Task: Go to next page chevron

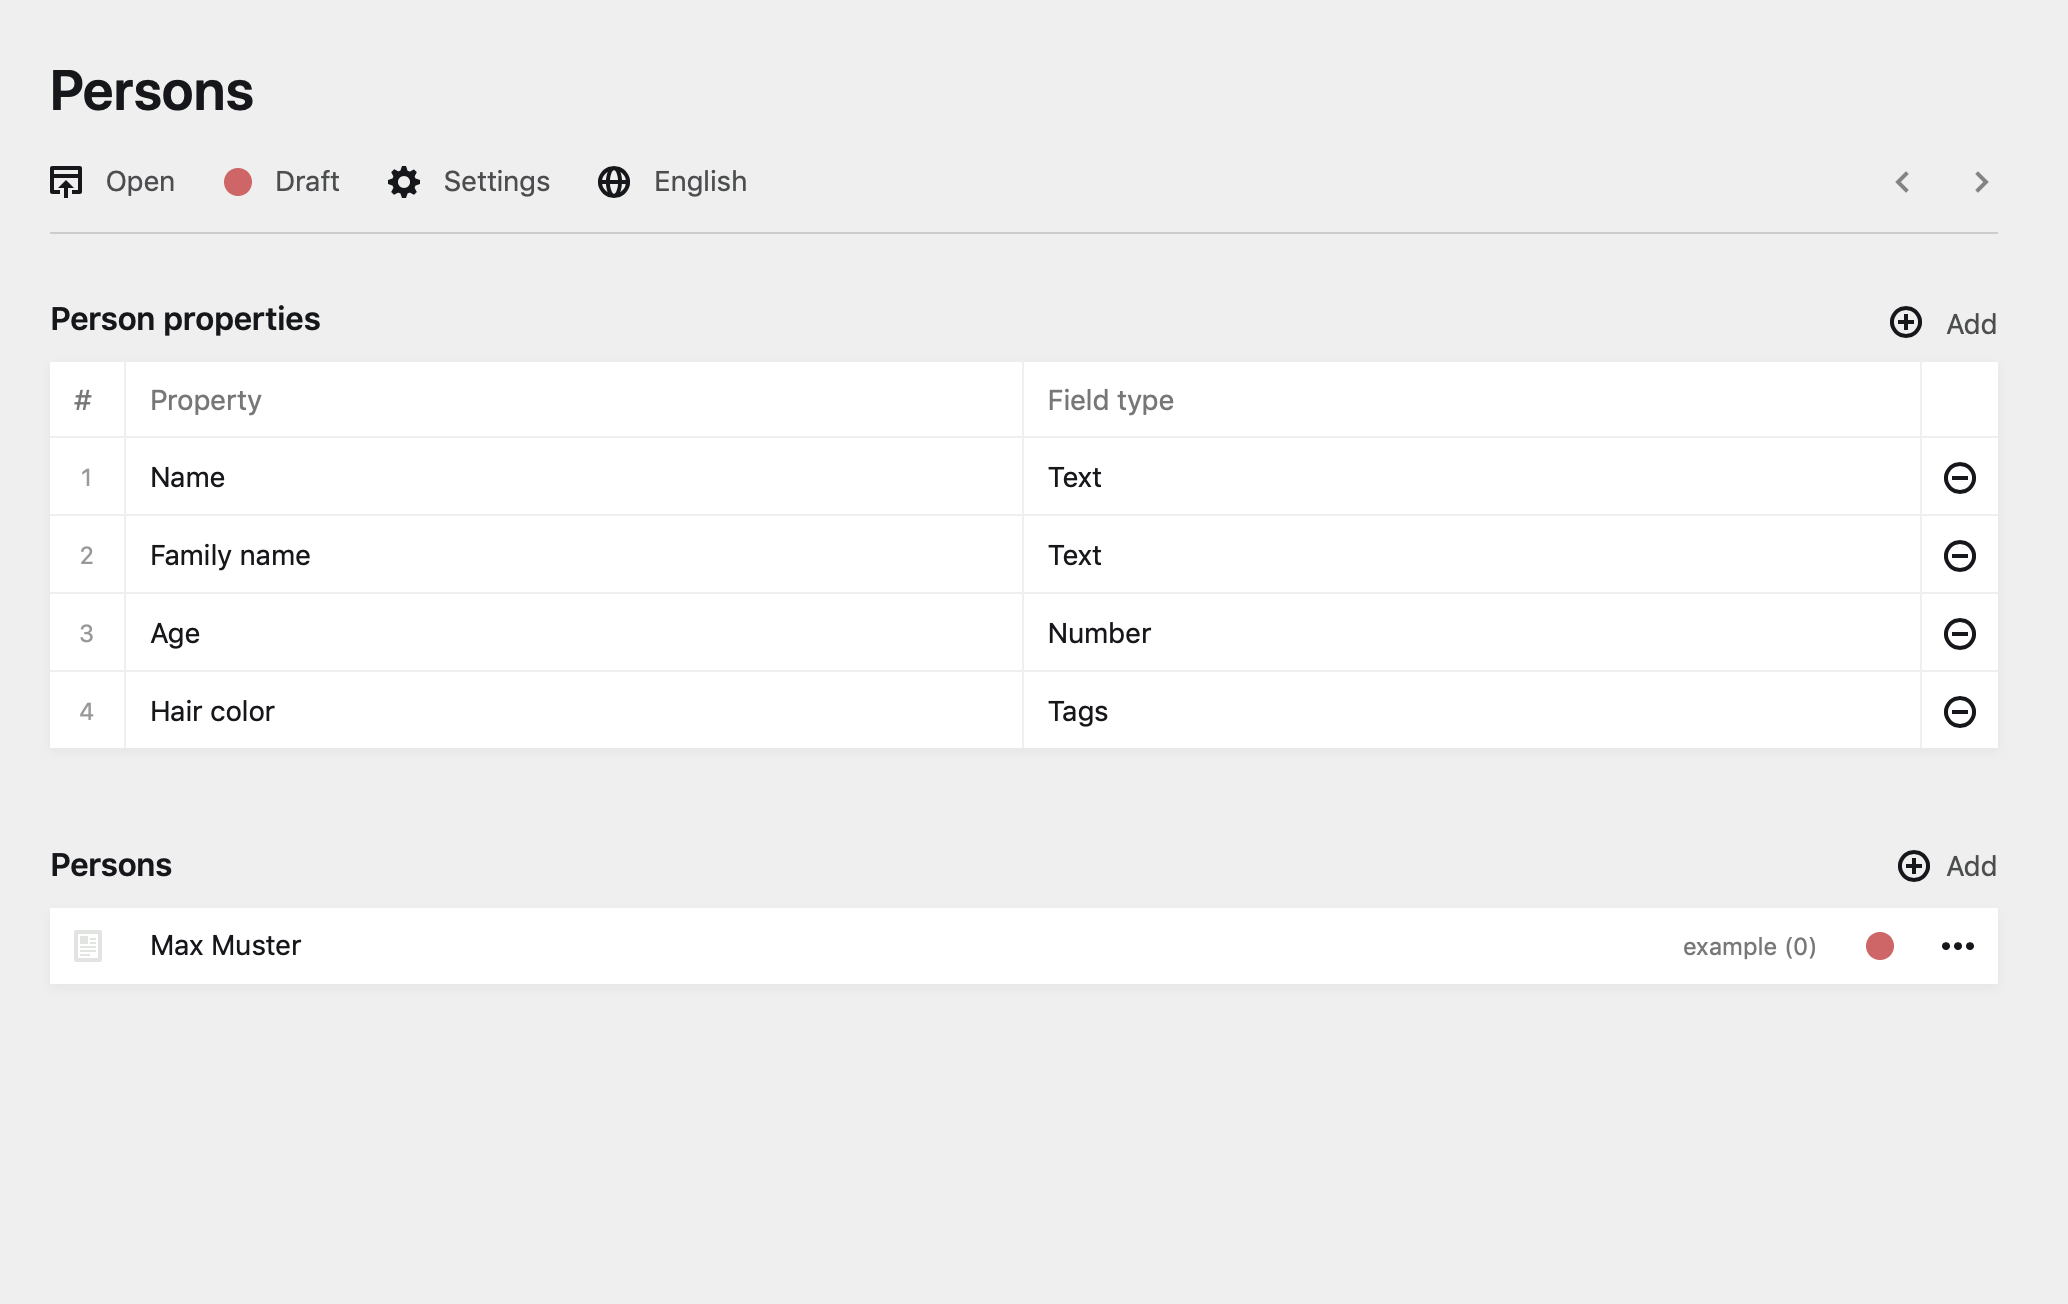Action: [x=1981, y=182]
